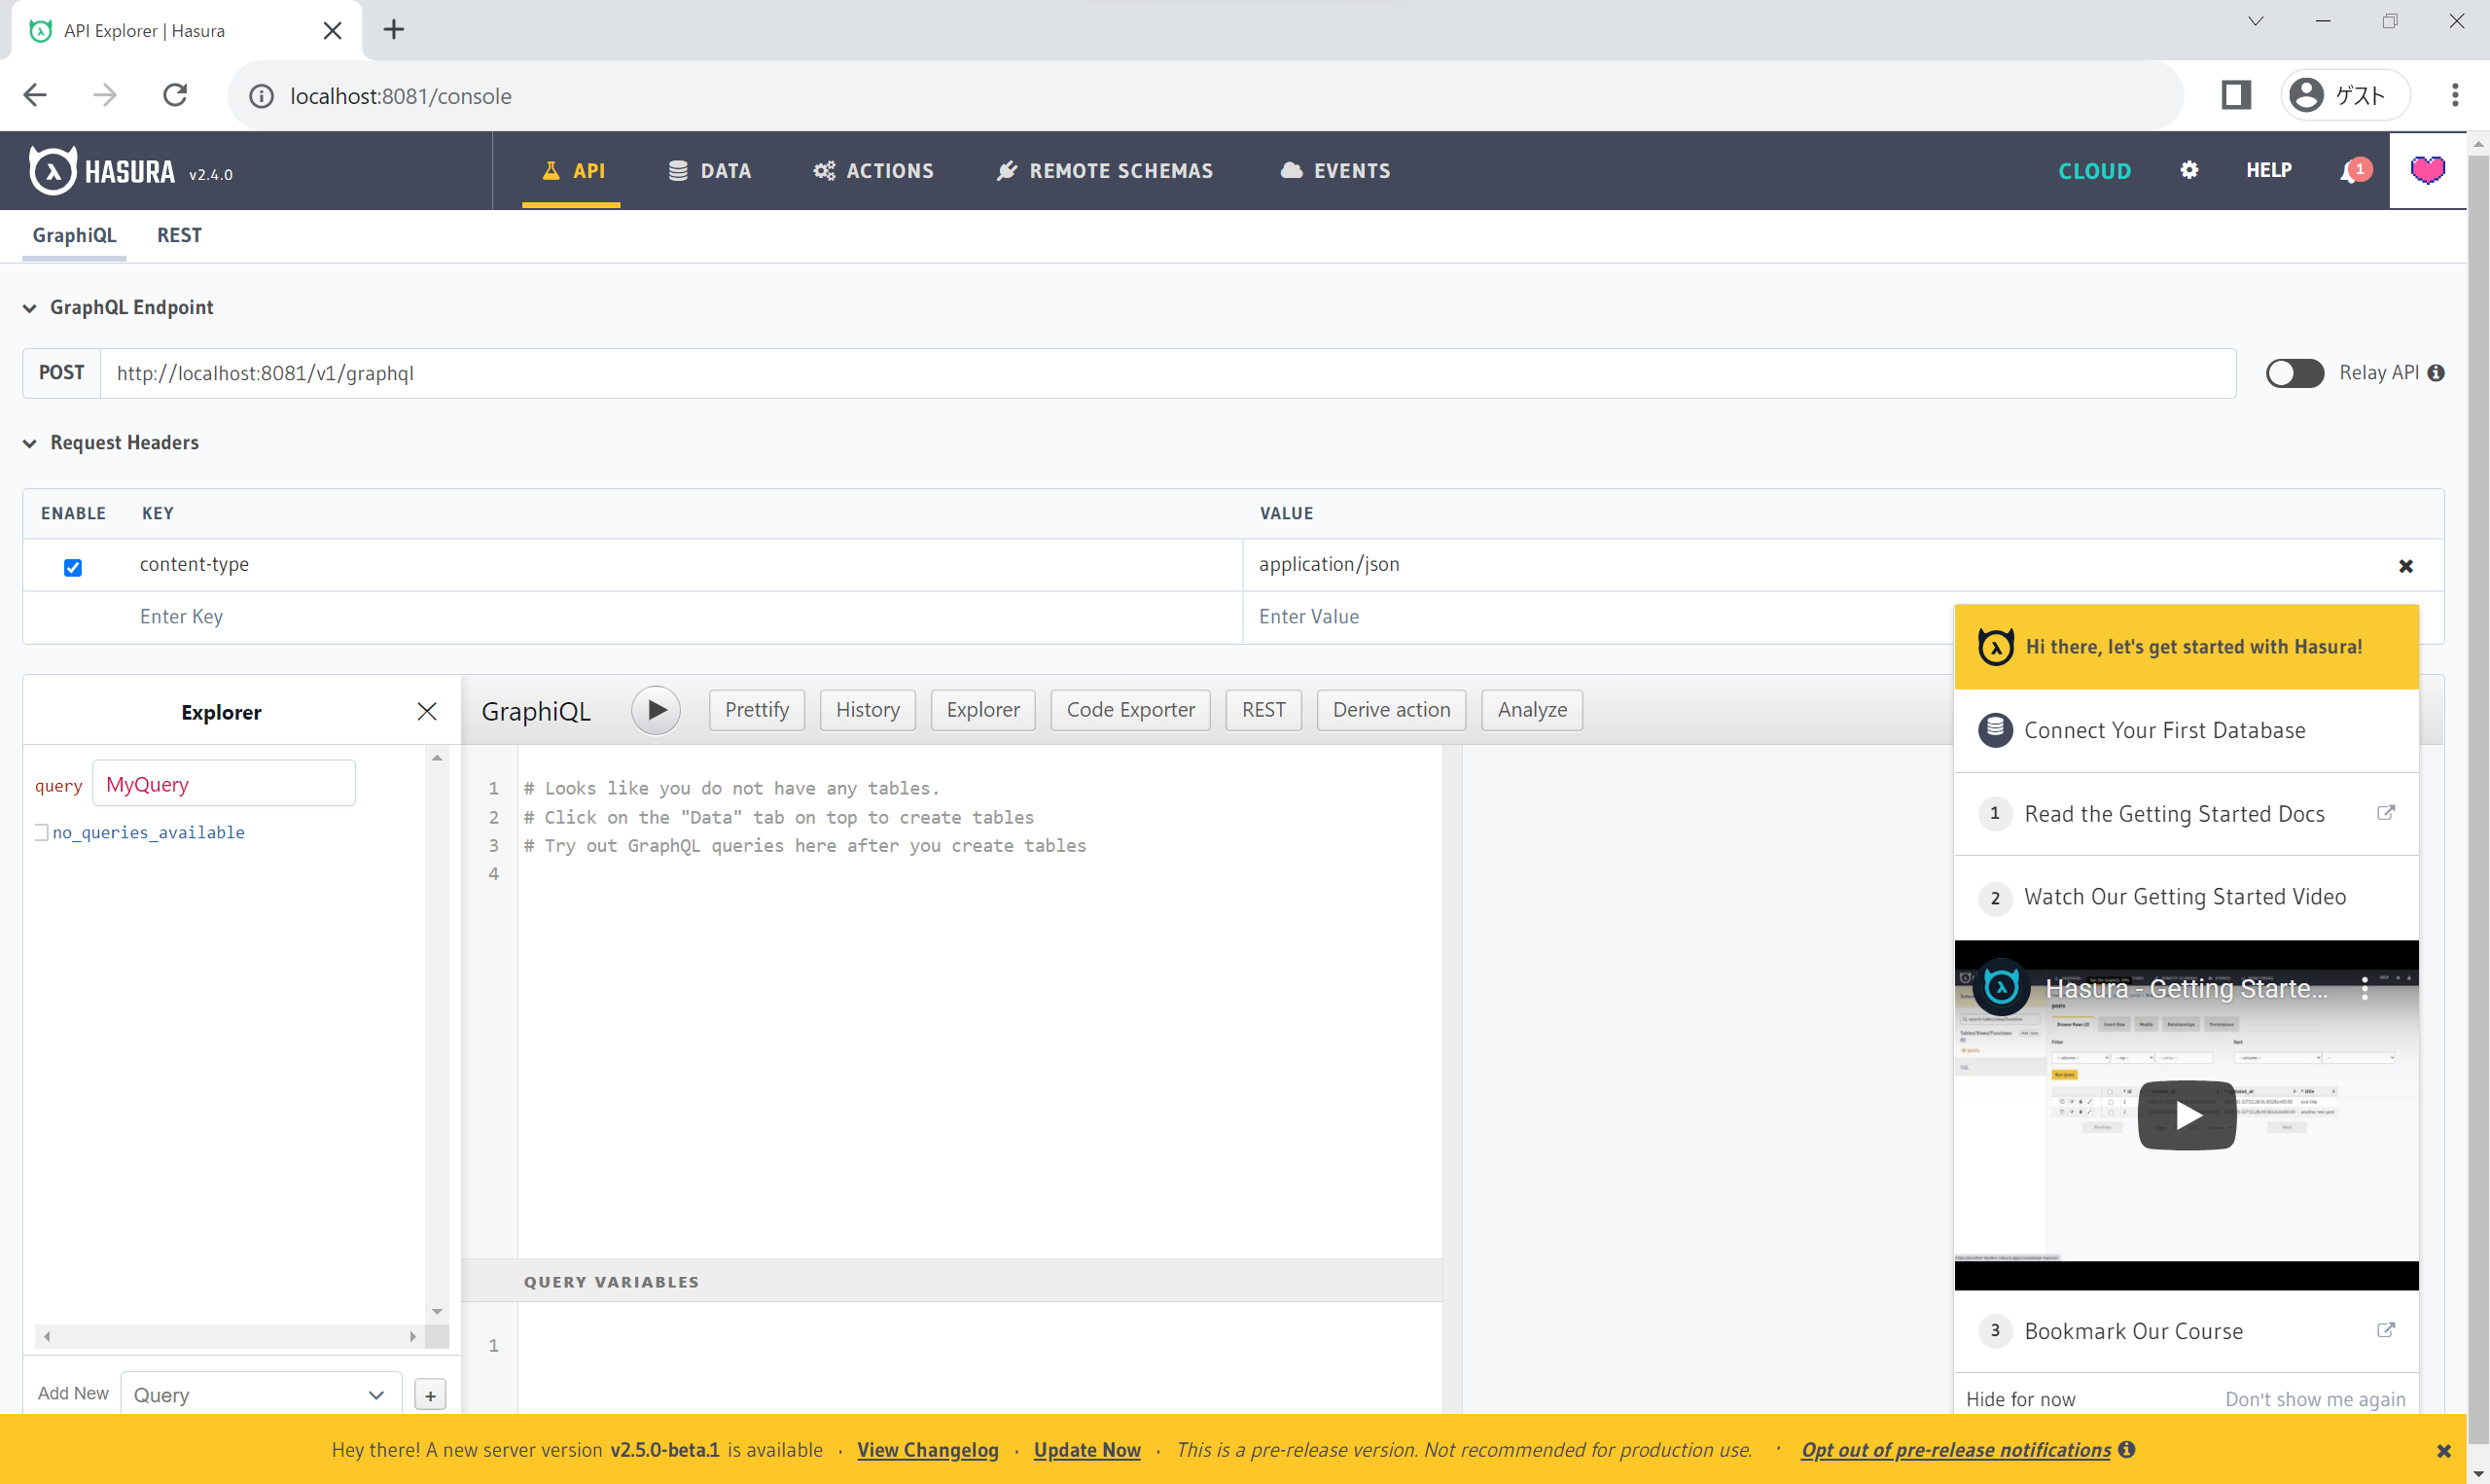Image resolution: width=2490 pixels, height=1484 pixels.
Task: Click REST toolbar button in GraphiQL
Action: (1263, 710)
